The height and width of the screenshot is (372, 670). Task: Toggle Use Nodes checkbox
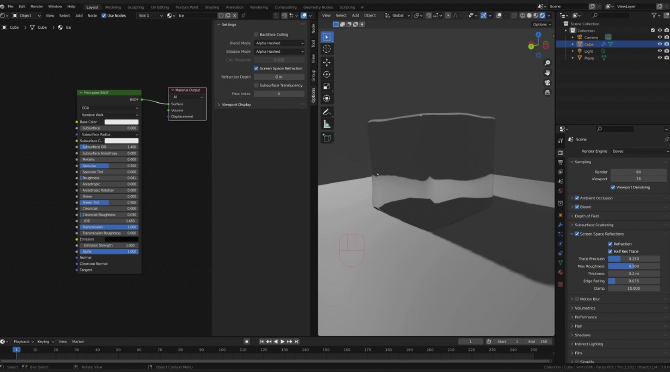tap(104, 15)
